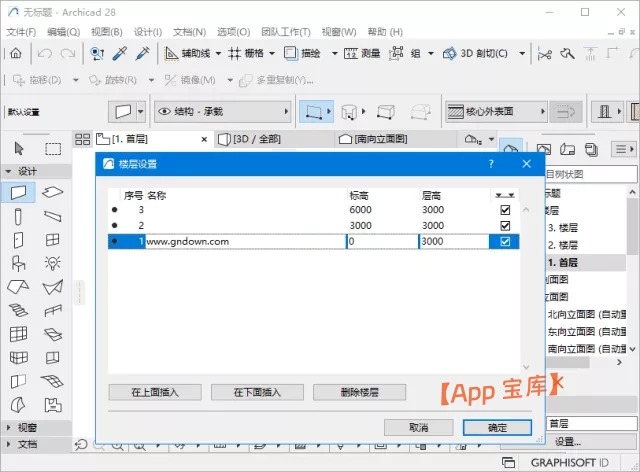Click the help question mark in dialog
The height and width of the screenshot is (472, 640).
[490, 163]
